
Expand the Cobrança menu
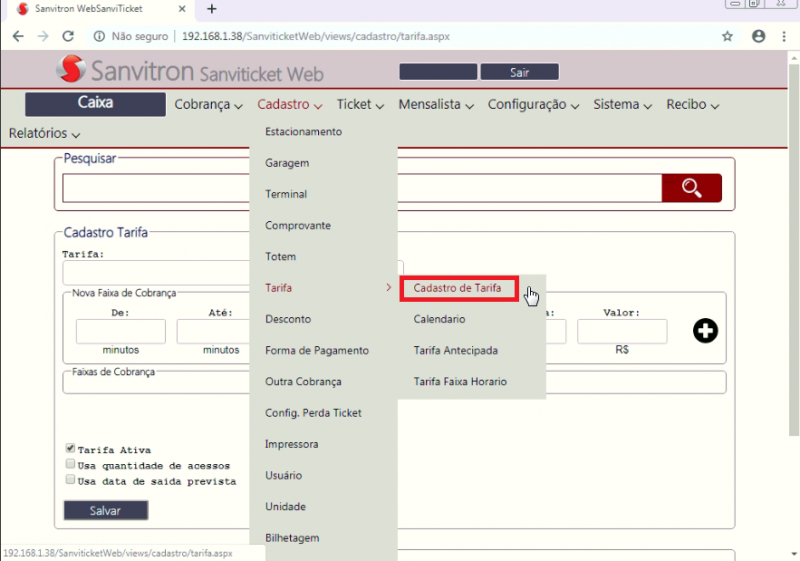[x=208, y=105]
